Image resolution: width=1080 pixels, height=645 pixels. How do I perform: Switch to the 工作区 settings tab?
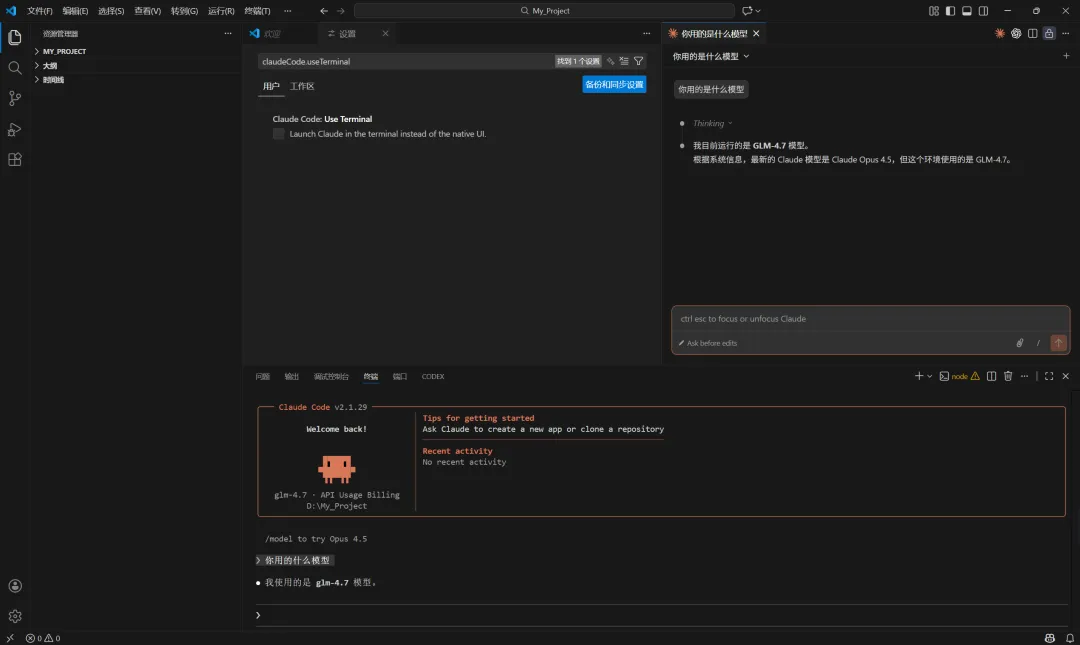302,86
